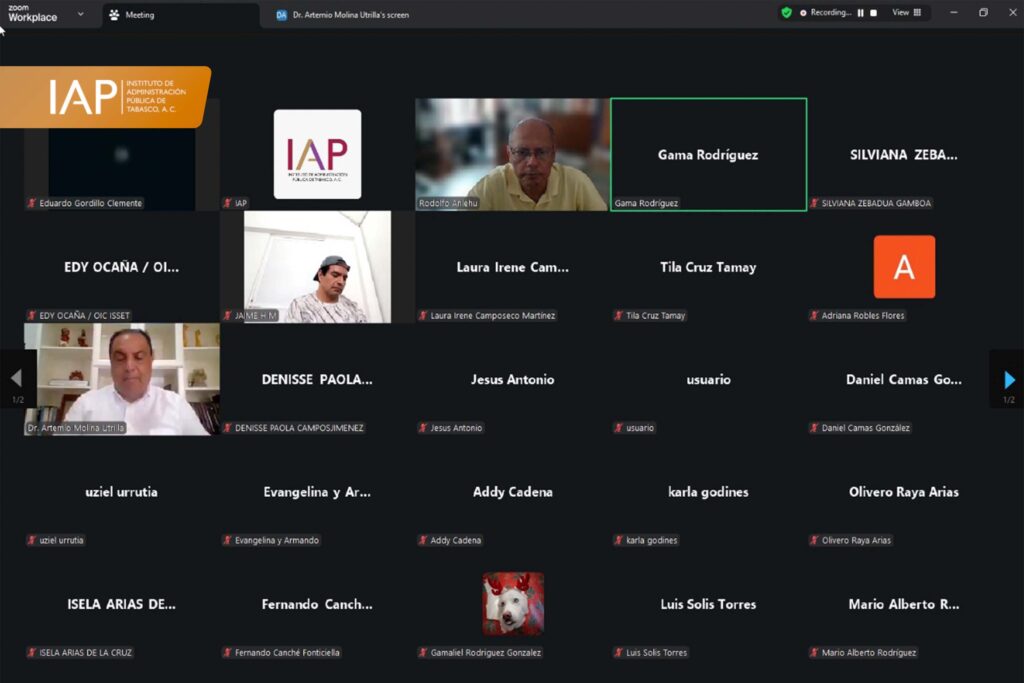The width and height of the screenshot is (1024, 683).
Task: Click the green encryption shield icon
Action: (x=787, y=13)
